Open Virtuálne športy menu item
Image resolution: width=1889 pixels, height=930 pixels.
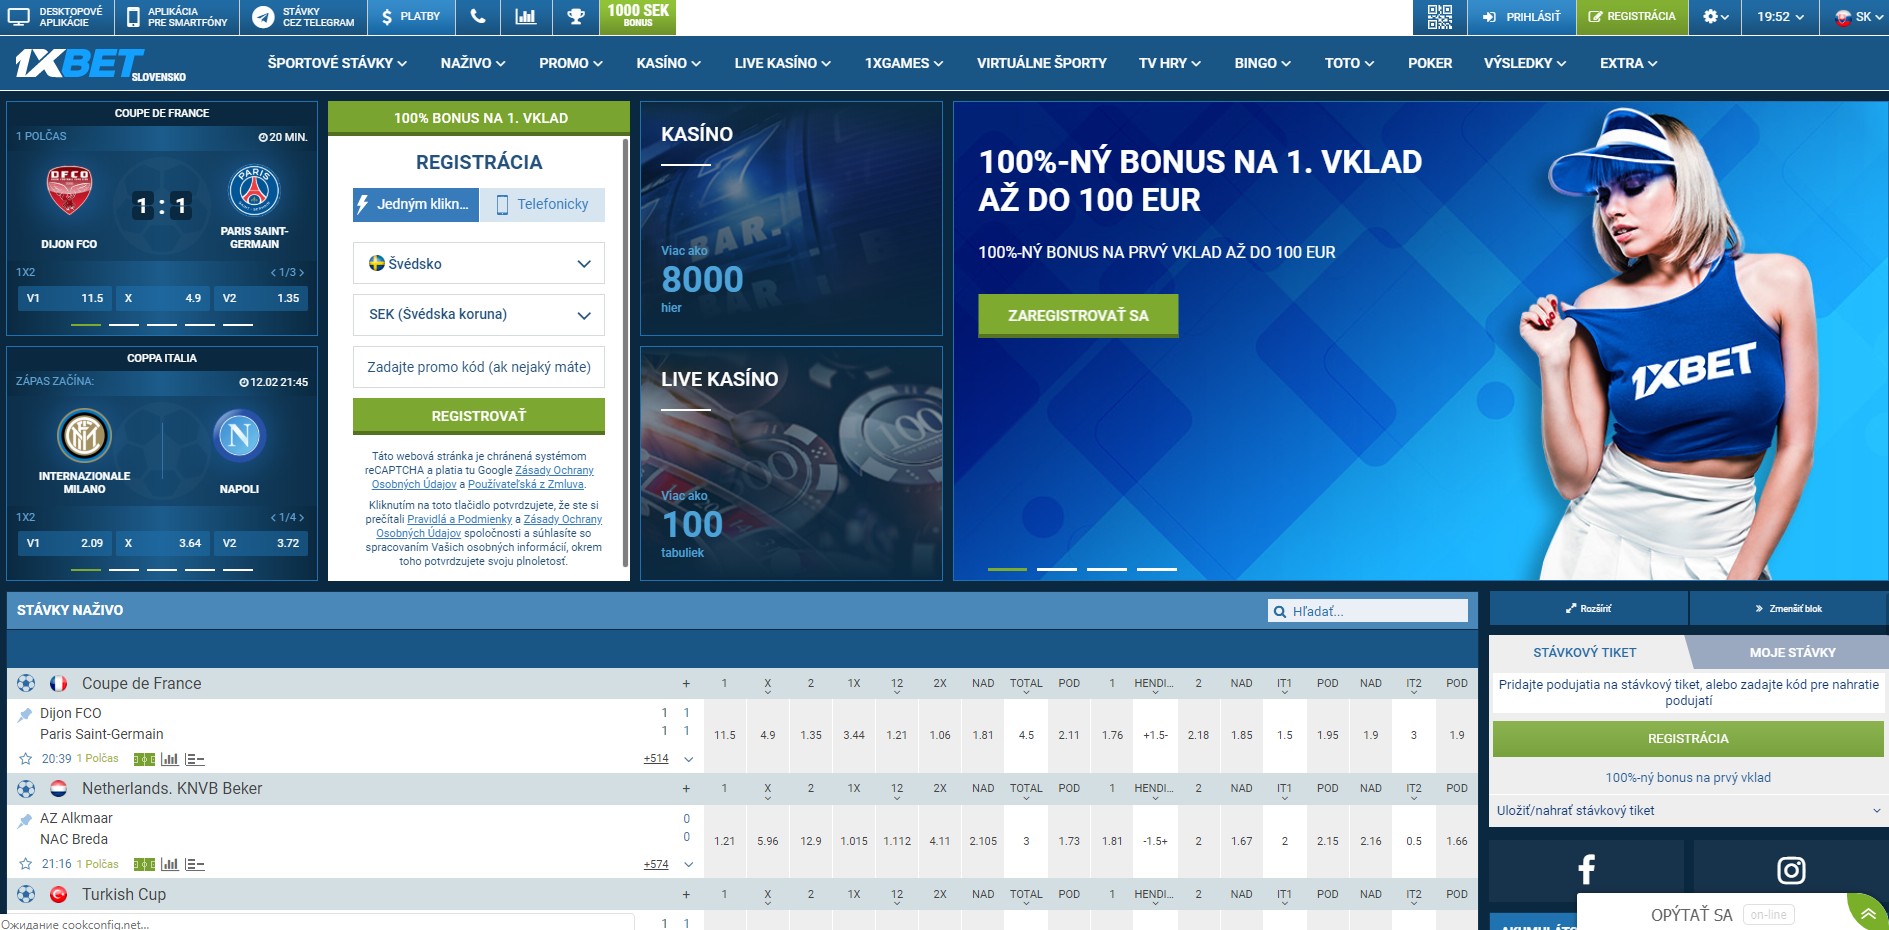[x=1041, y=63]
